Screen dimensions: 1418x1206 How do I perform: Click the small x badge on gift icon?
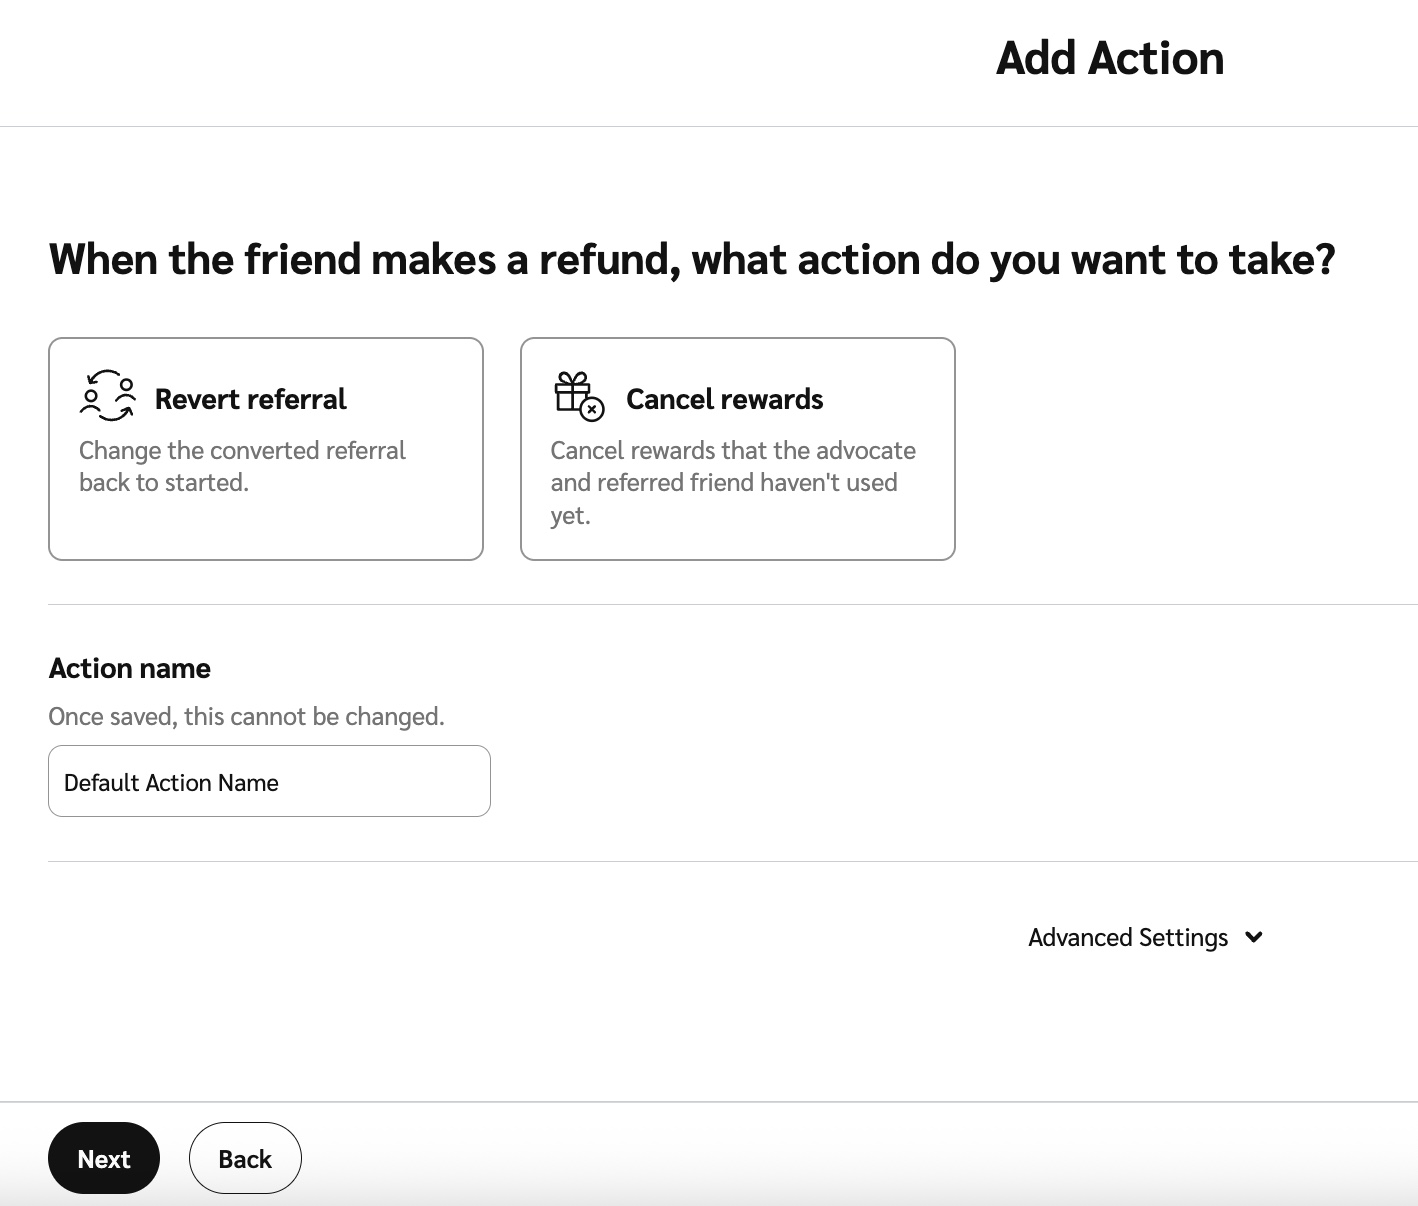(x=592, y=409)
